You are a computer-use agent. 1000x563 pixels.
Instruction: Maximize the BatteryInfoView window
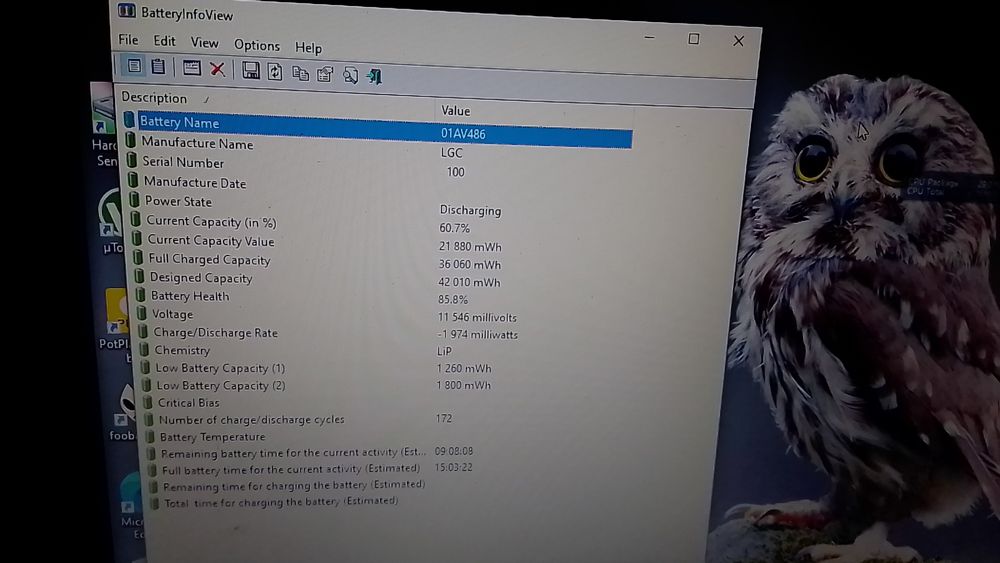[x=693, y=40]
